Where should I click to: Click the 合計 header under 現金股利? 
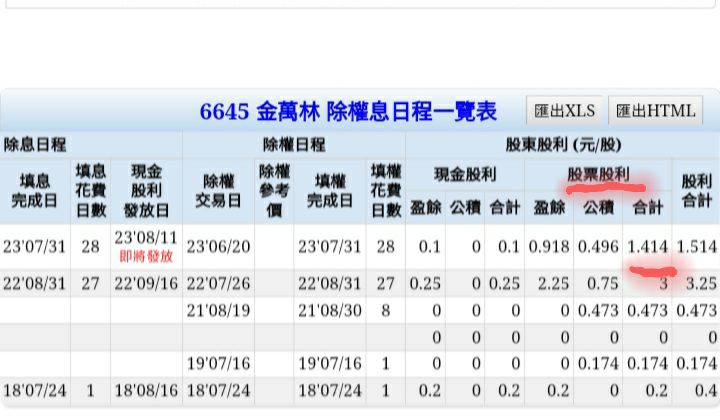click(x=505, y=208)
